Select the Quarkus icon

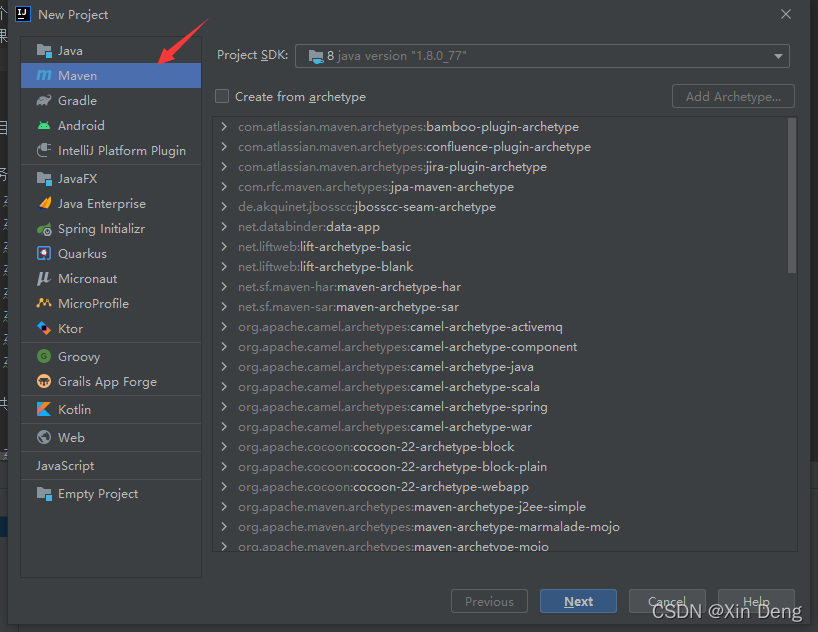pyautogui.click(x=44, y=253)
